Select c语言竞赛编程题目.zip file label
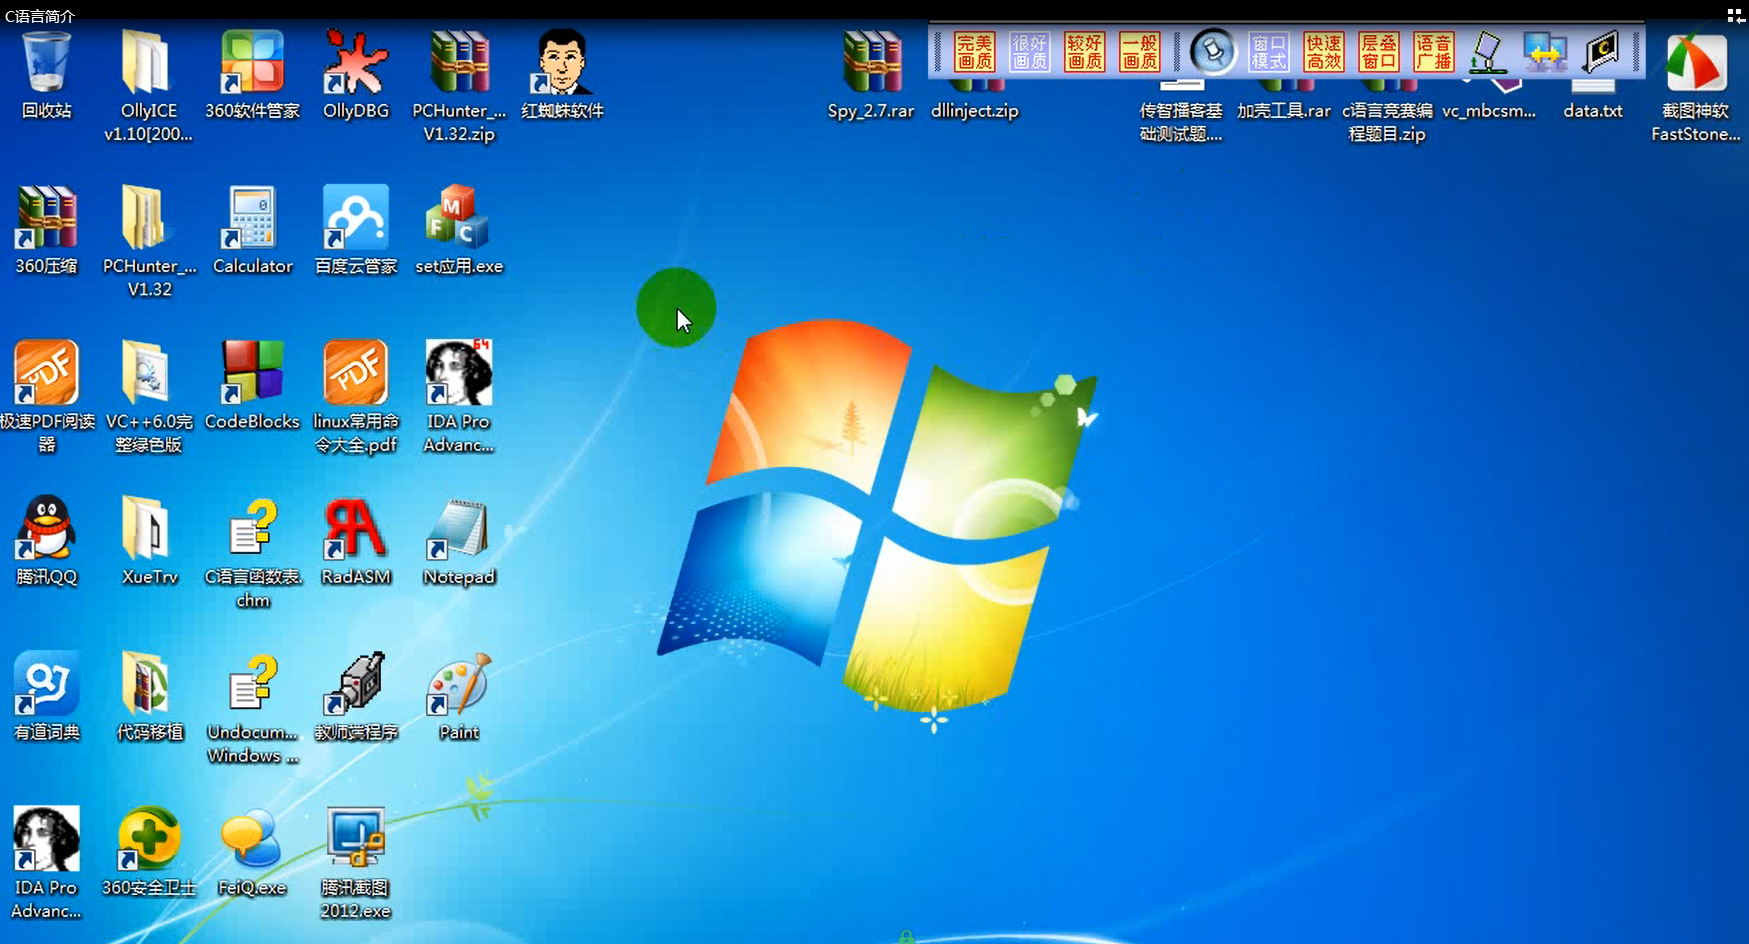This screenshot has height=944, width=1749. click(1387, 122)
